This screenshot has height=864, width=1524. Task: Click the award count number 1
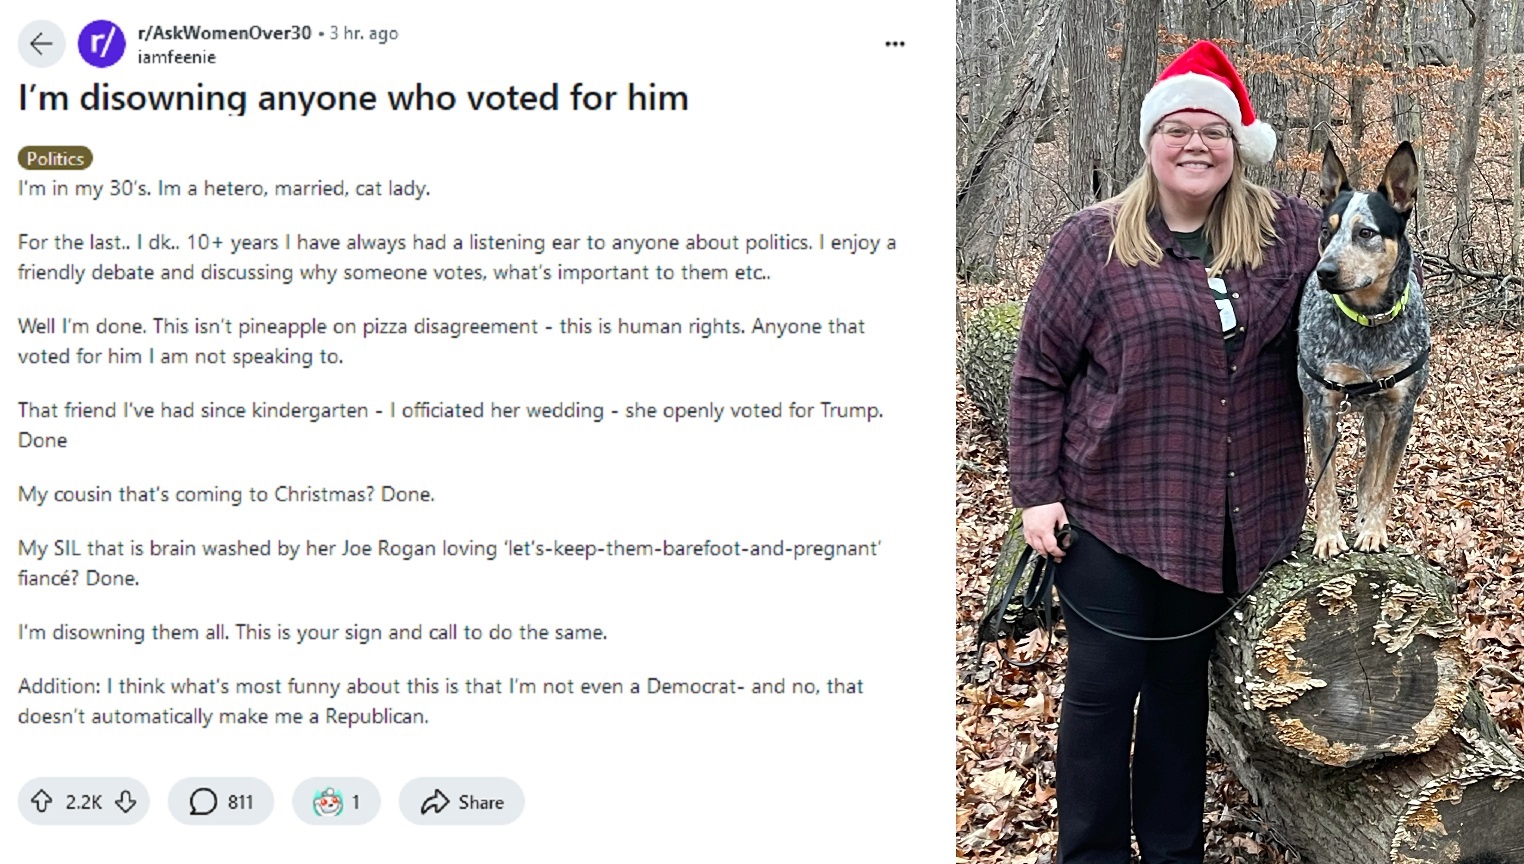point(355,802)
